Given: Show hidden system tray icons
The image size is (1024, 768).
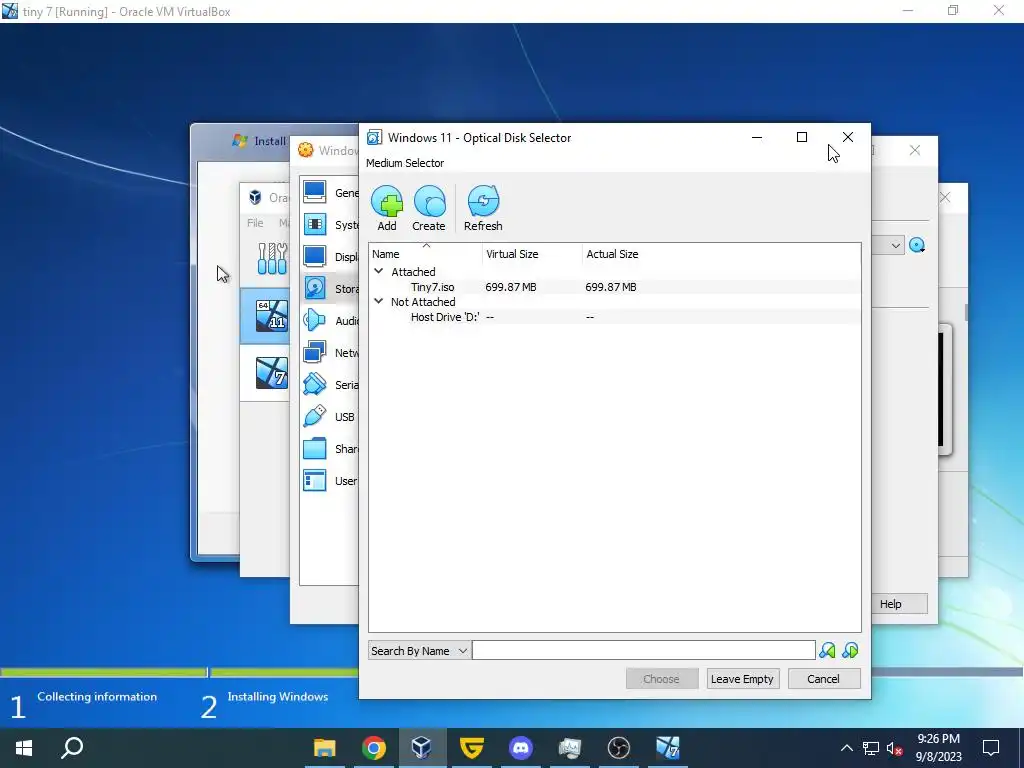Looking at the screenshot, I should (x=846, y=748).
